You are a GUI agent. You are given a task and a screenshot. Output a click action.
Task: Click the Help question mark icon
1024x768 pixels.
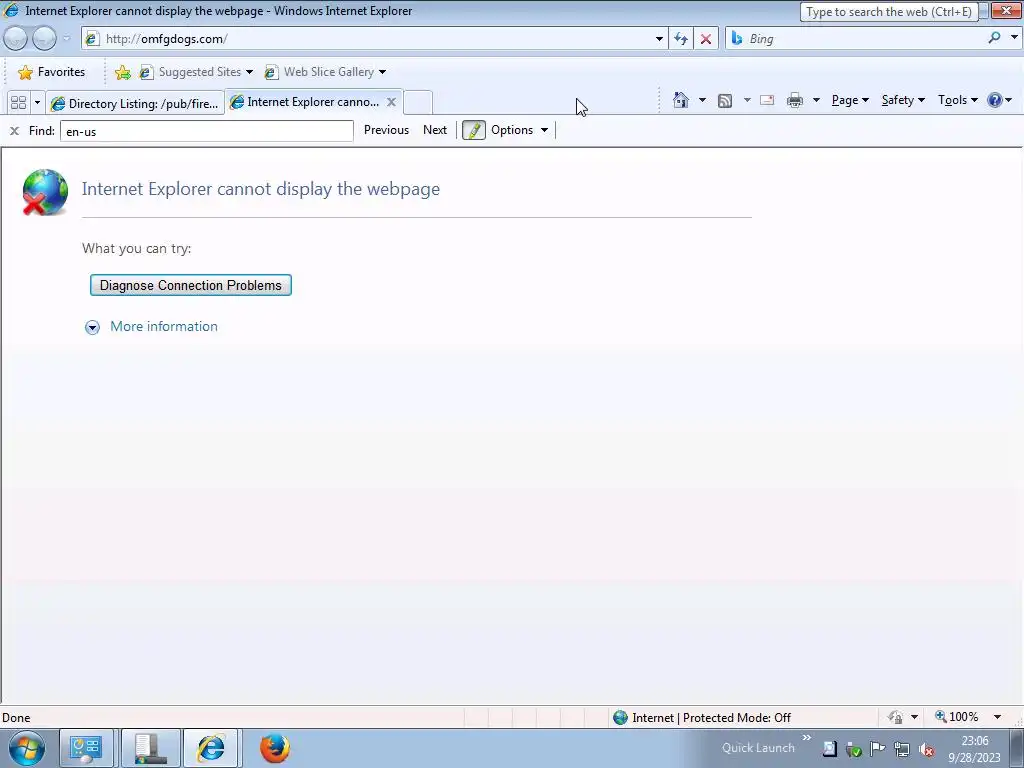pos(995,100)
